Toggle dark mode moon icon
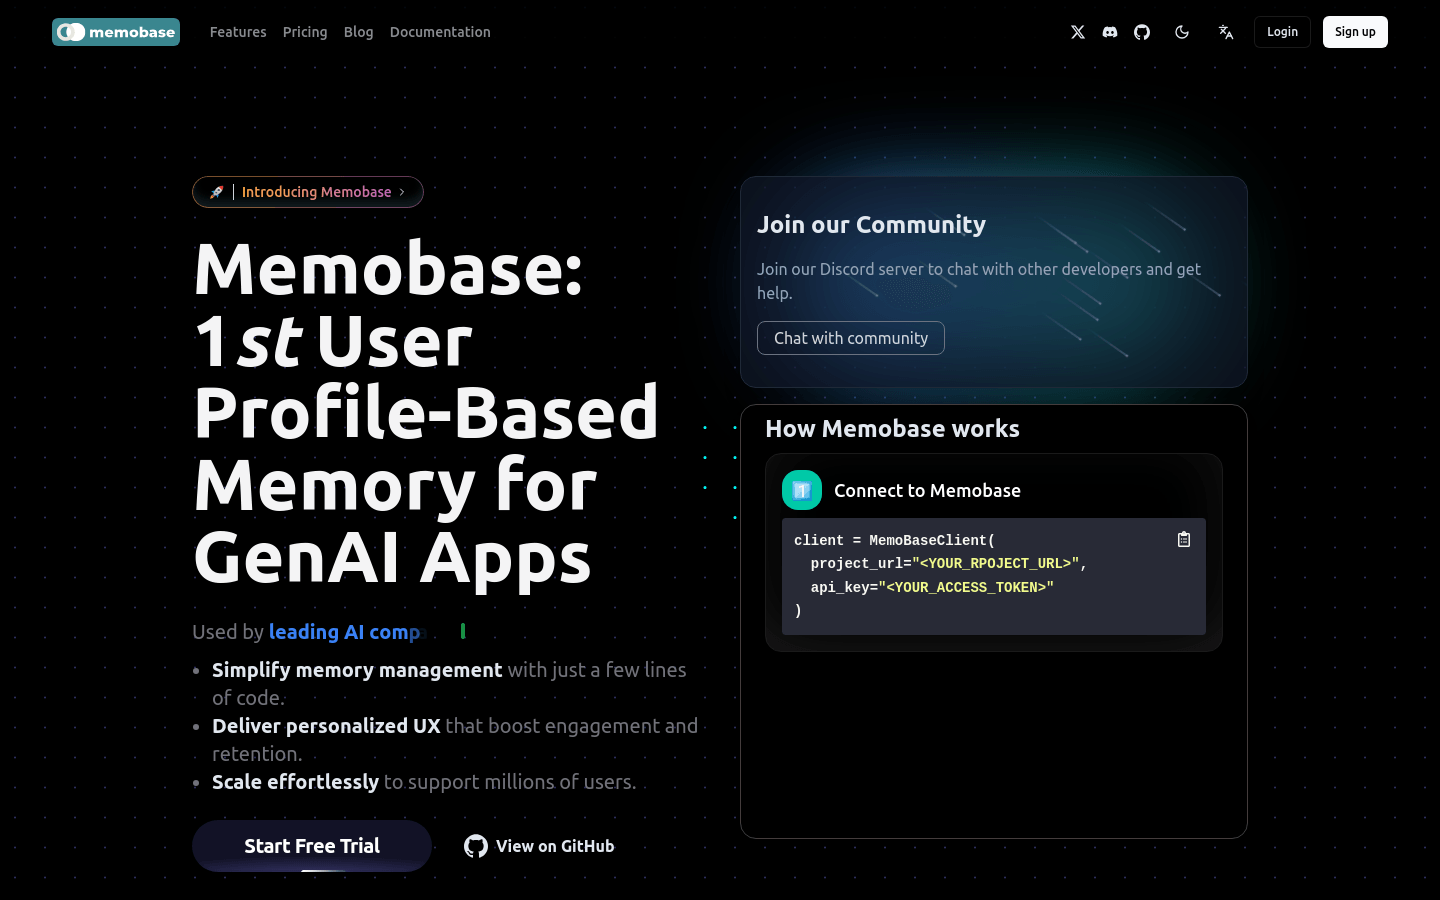 click(x=1182, y=32)
